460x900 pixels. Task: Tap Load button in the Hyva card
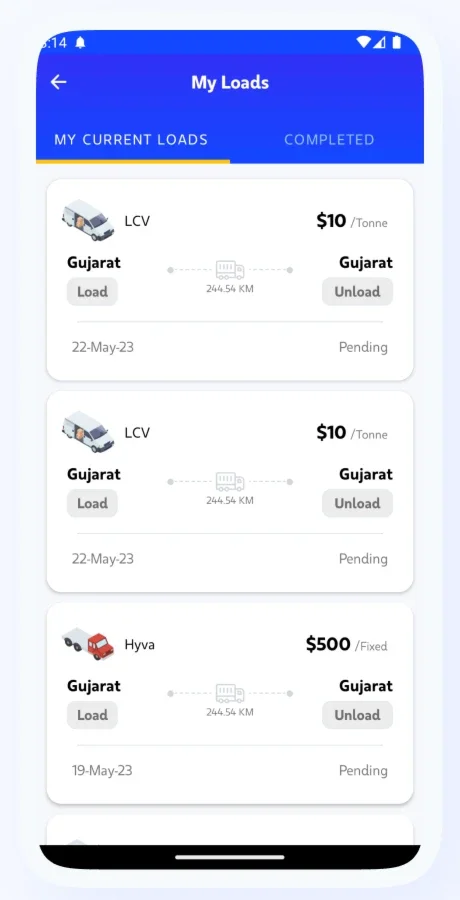[x=92, y=715]
